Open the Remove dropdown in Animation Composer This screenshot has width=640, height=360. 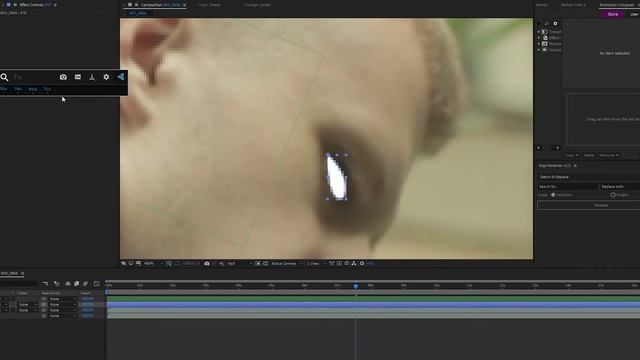[609, 156]
